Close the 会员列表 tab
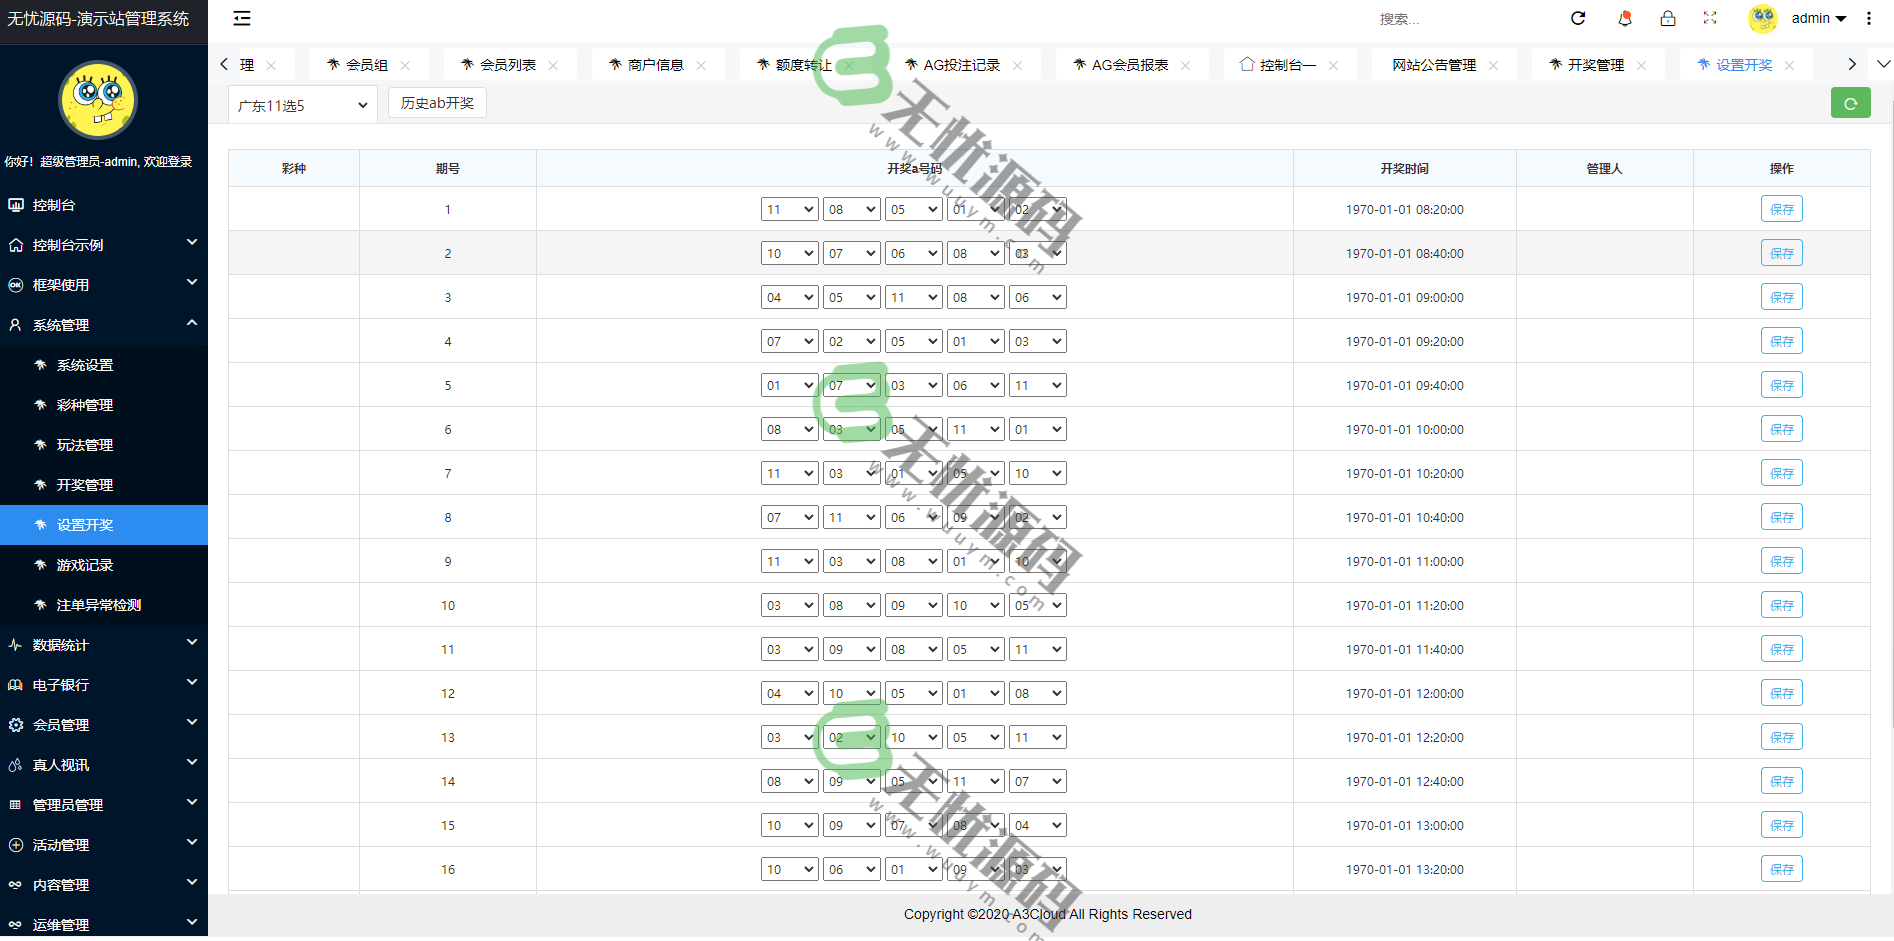1894x941 pixels. pos(553,65)
